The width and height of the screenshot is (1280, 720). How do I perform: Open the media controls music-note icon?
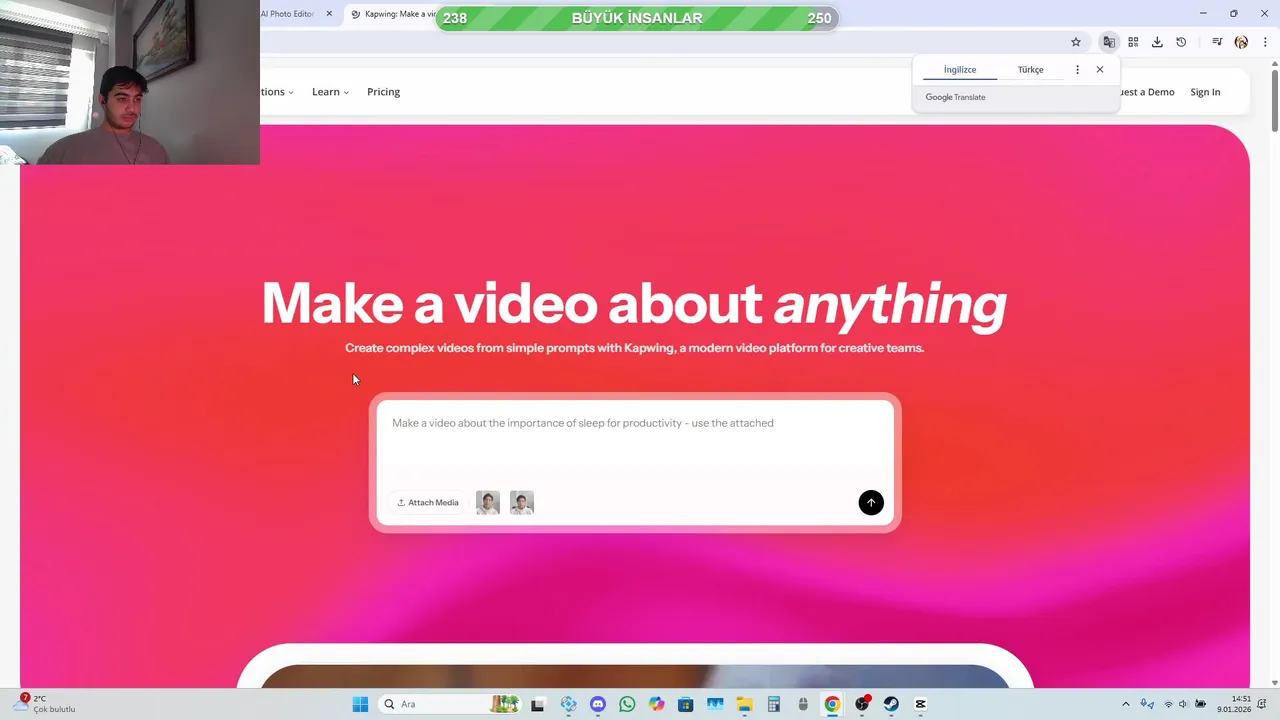(1217, 42)
